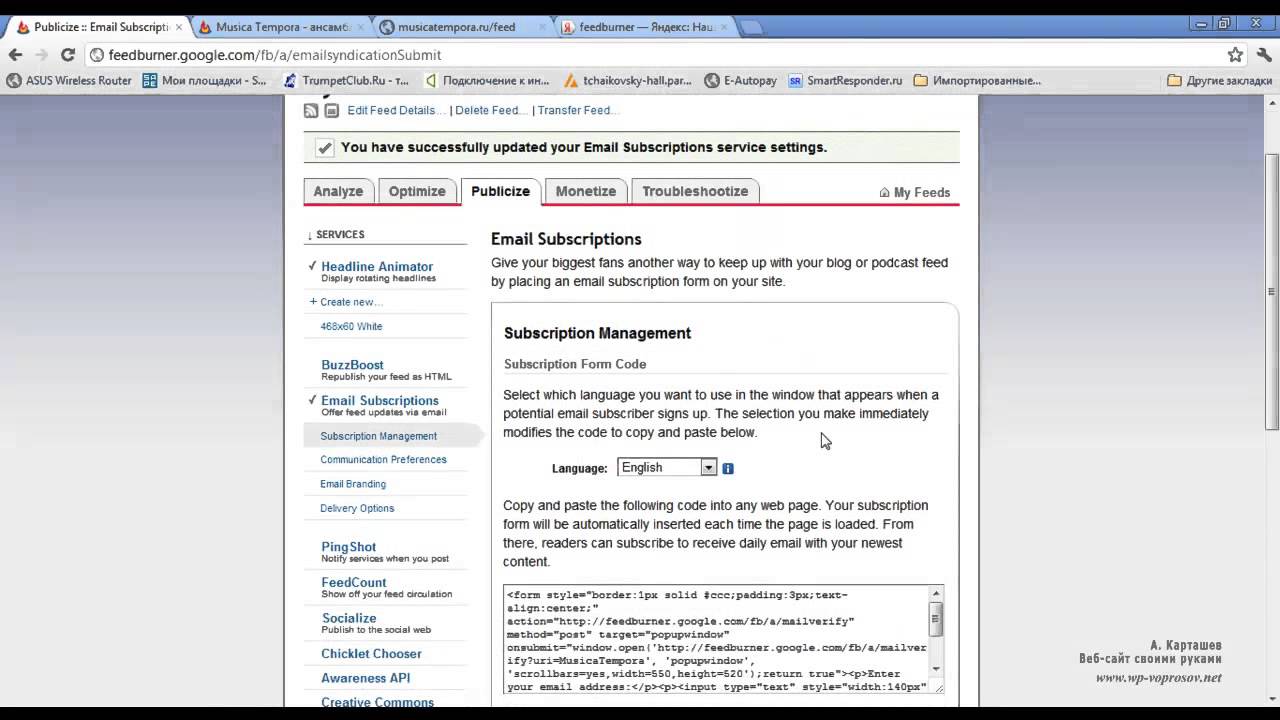
Task: Click the Transfer Feed link
Action: coord(578,110)
